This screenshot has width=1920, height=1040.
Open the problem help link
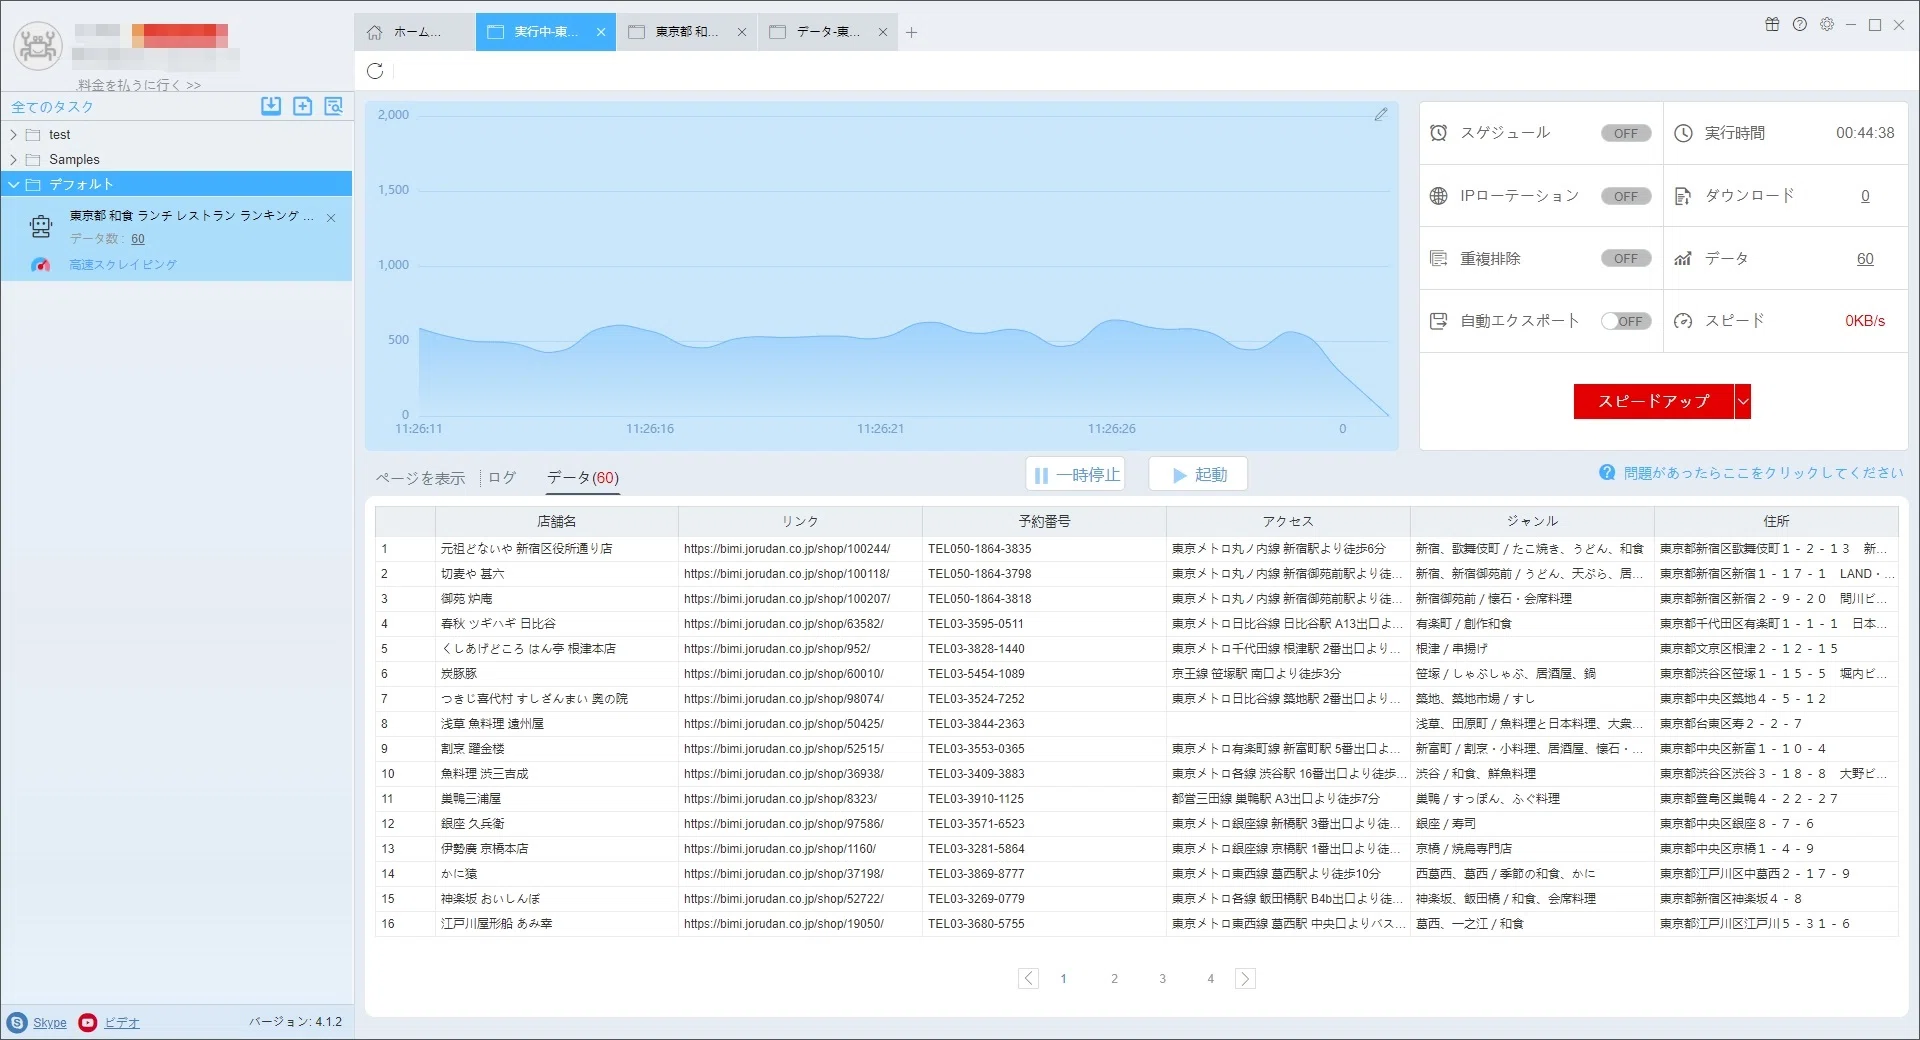(x=1764, y=473)
